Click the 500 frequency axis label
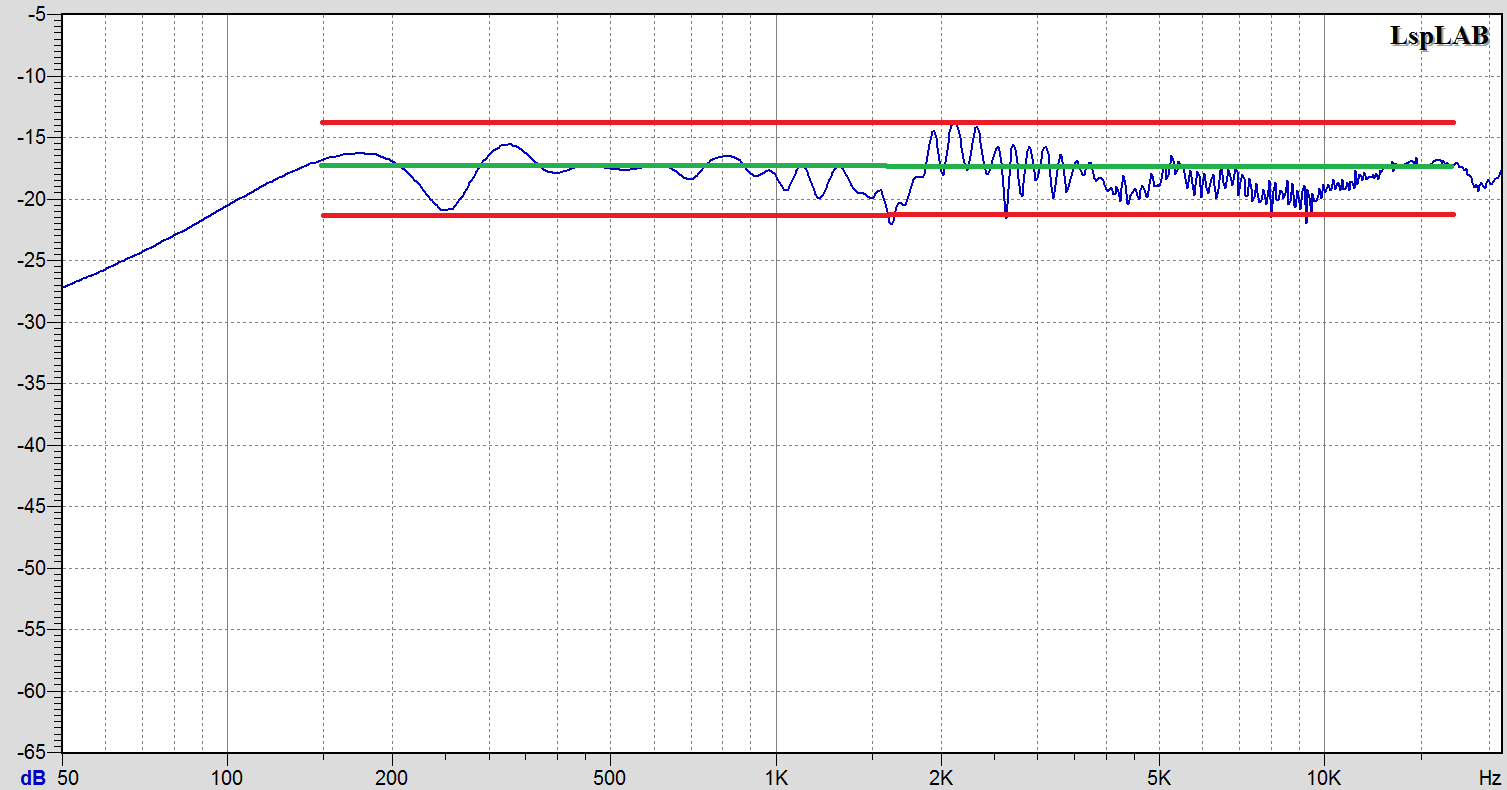 tap(609, 776)
